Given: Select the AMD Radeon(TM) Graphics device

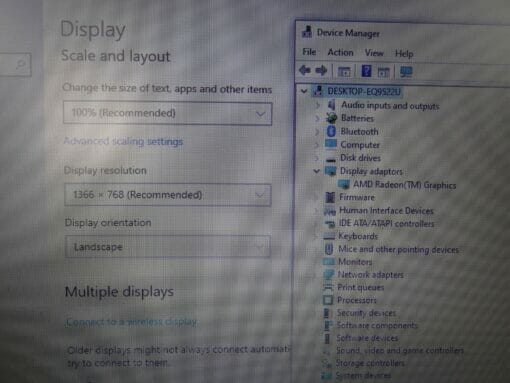Looking at the screenshot, I should click(x=404, y=185).
